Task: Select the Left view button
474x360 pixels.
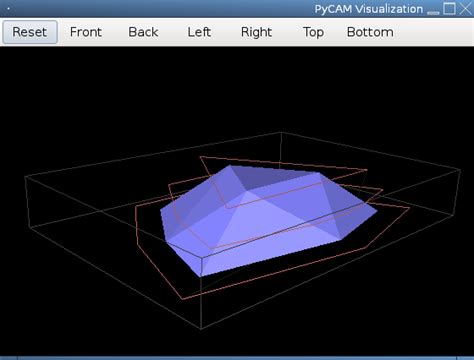Action: coord(199,32)
